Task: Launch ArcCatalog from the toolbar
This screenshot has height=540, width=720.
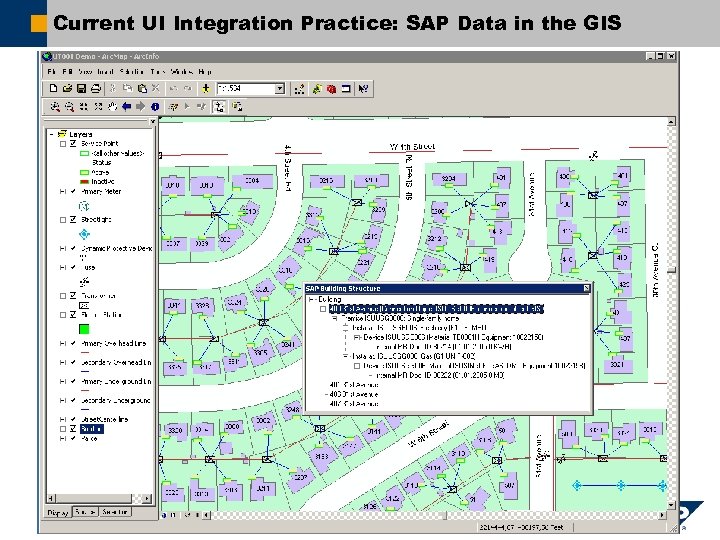Action: (x=317, y=89)
